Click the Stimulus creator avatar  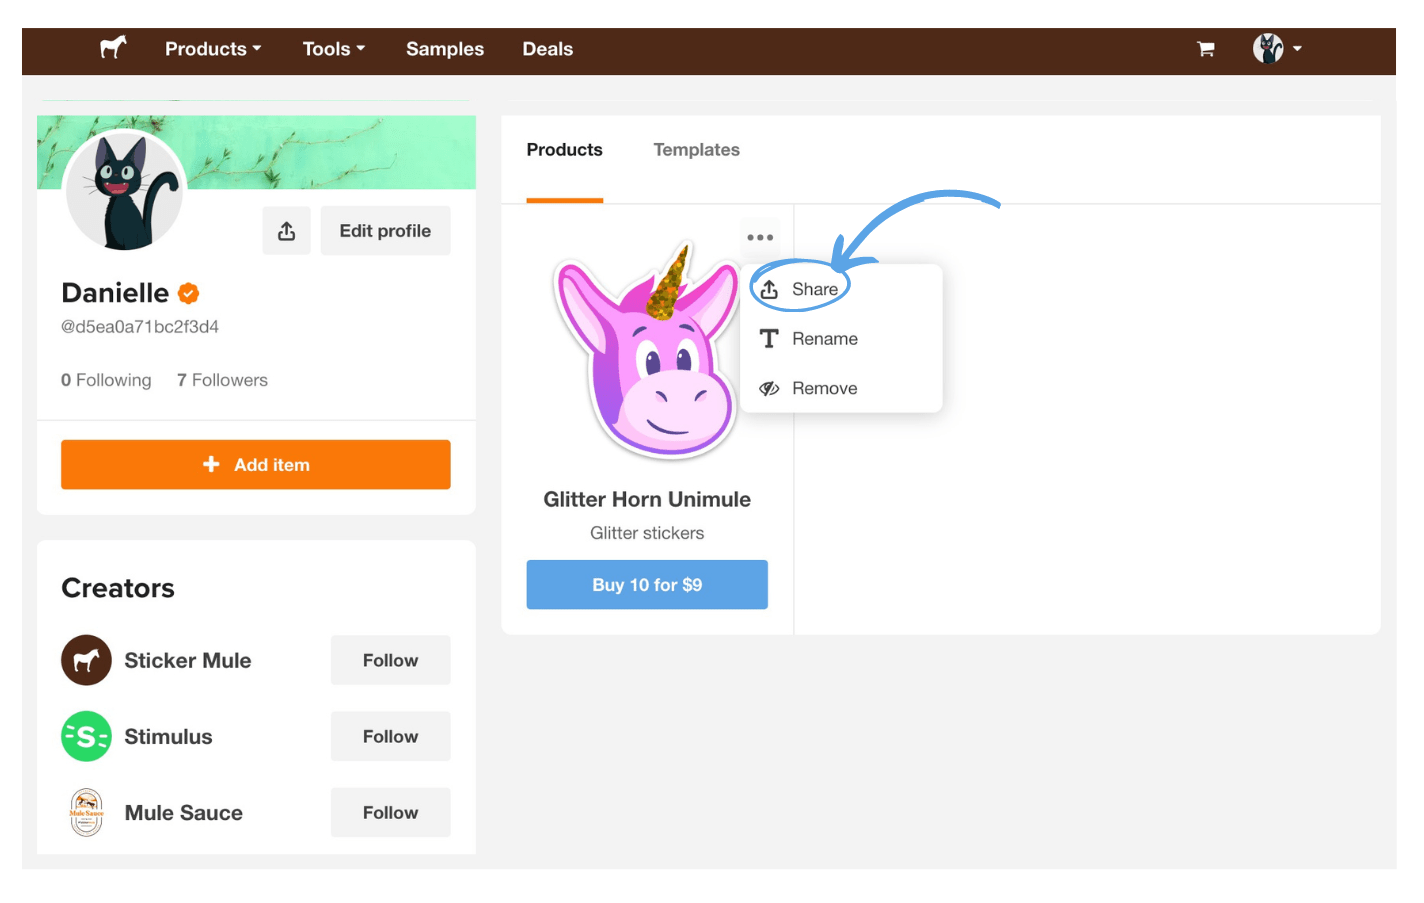tap(86, 737)
